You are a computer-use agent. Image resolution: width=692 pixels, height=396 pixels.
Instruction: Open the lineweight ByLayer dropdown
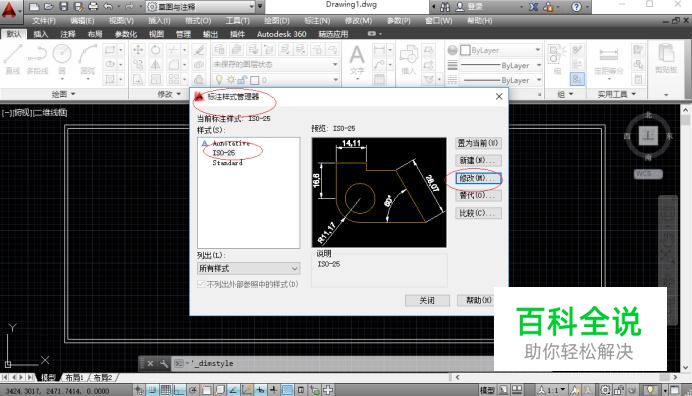(x=500, y=65)
